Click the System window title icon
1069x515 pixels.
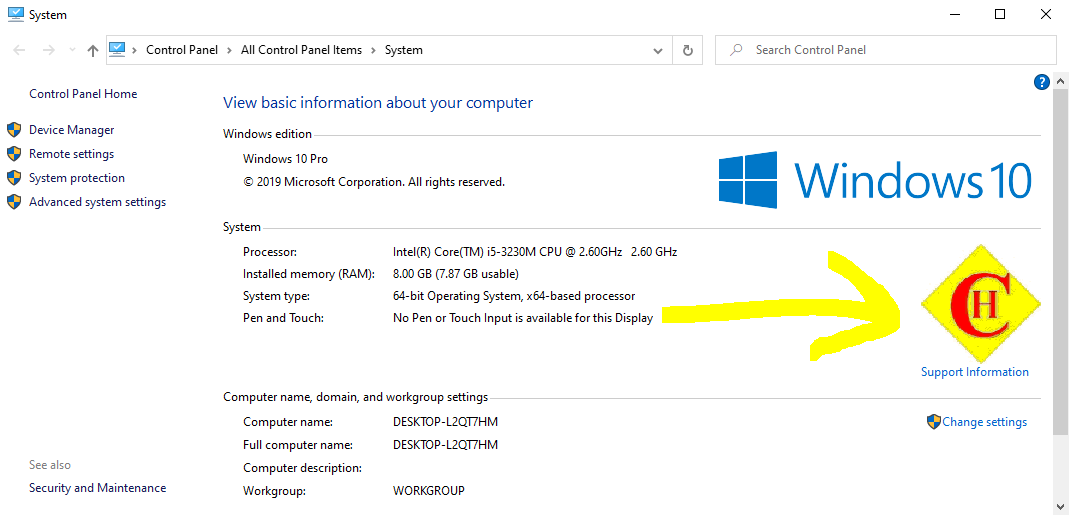tap(16, 14)
